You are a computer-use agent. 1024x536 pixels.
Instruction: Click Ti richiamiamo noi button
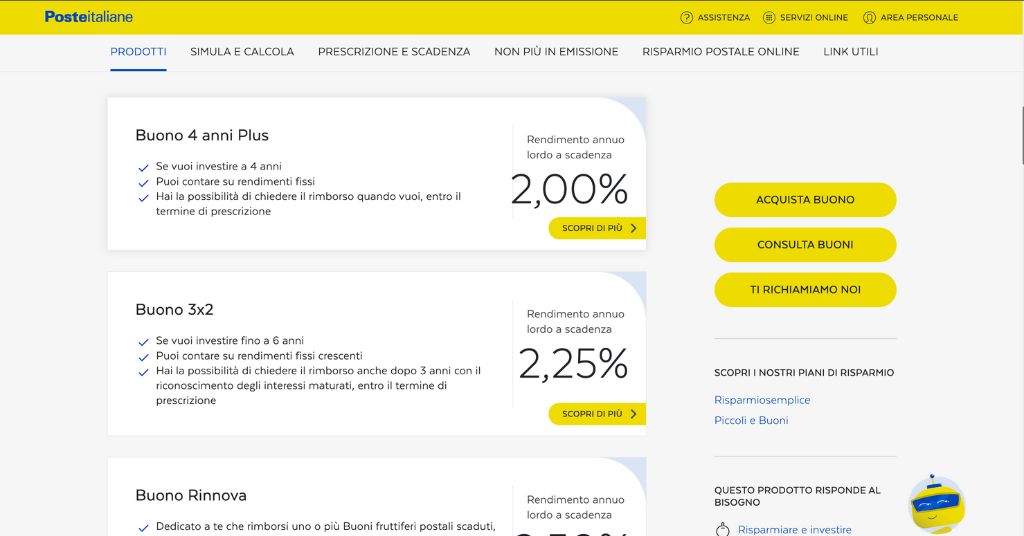(805, 290)
